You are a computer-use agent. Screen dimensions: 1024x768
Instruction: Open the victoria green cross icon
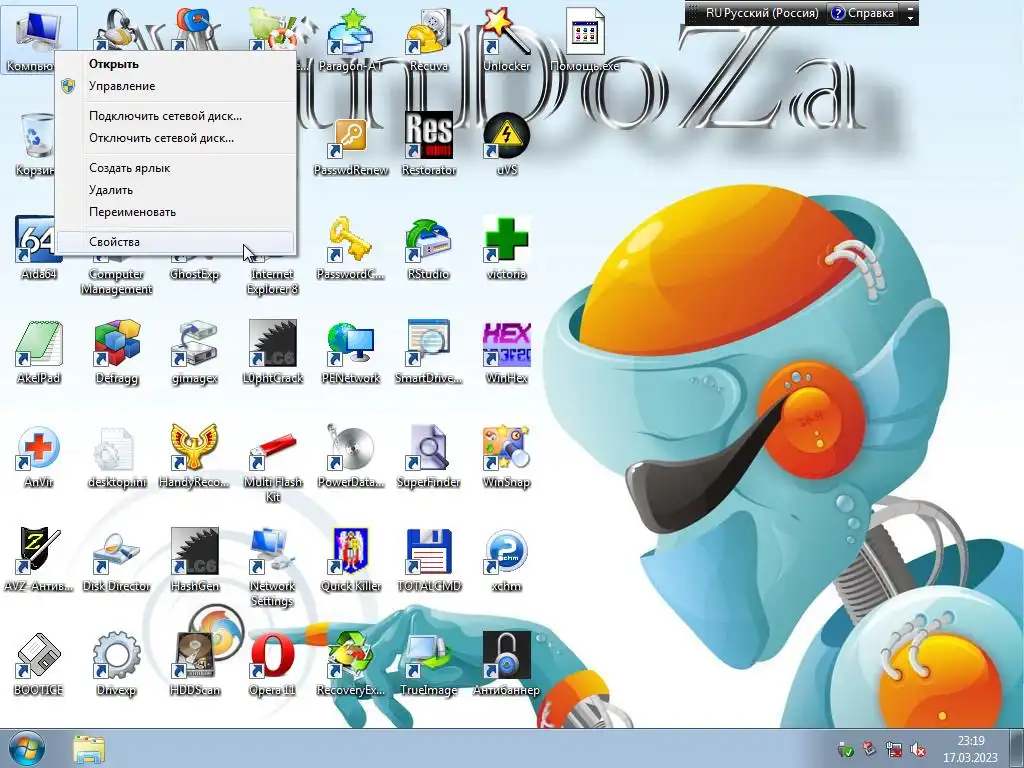click(506, 249)
